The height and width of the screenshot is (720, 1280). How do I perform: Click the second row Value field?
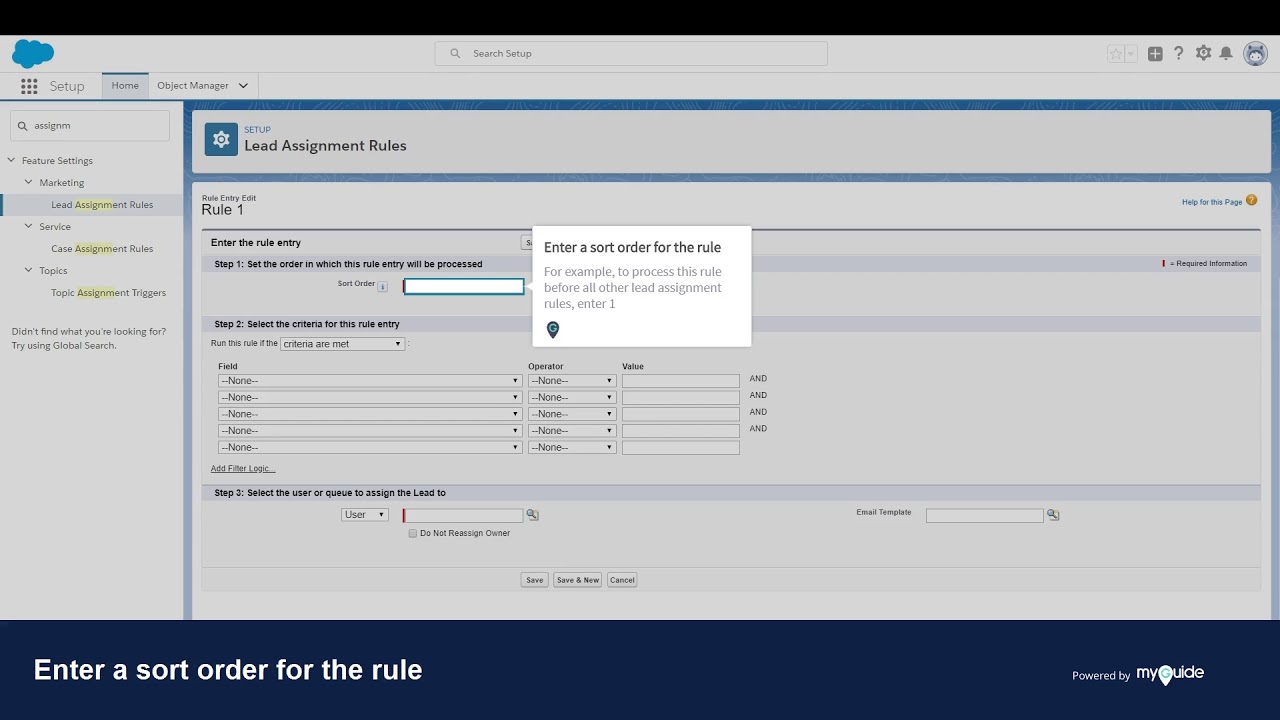tap(681, 398)
